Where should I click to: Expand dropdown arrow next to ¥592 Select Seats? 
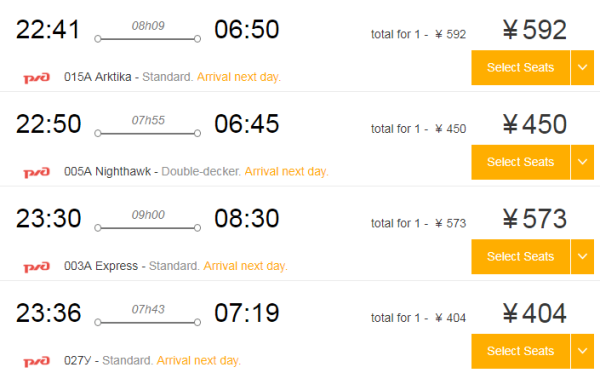click(x=582, y=67)
